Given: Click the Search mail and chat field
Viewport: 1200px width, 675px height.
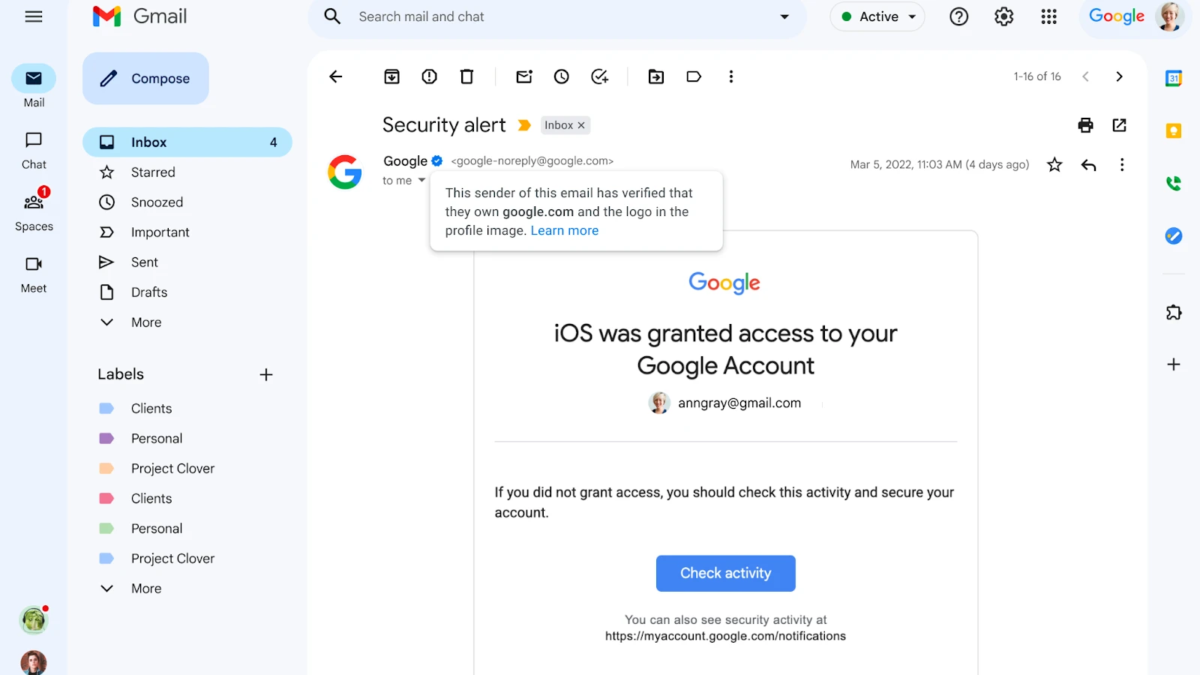Looking at the screenshot, I should (560, 17).
